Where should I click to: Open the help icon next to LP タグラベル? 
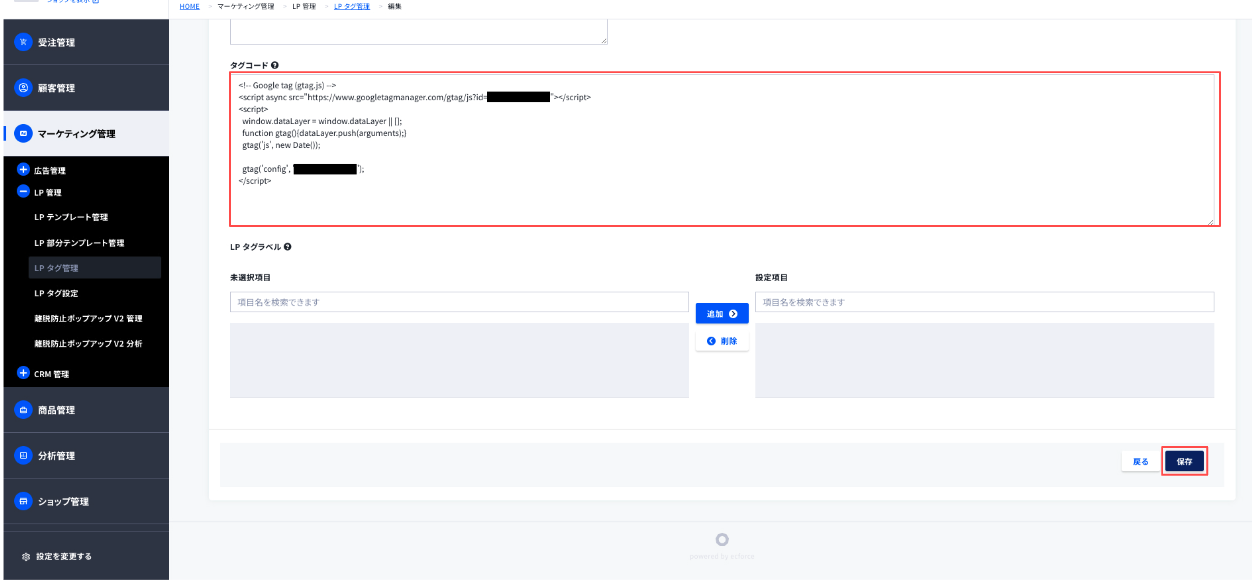(288, 247)
